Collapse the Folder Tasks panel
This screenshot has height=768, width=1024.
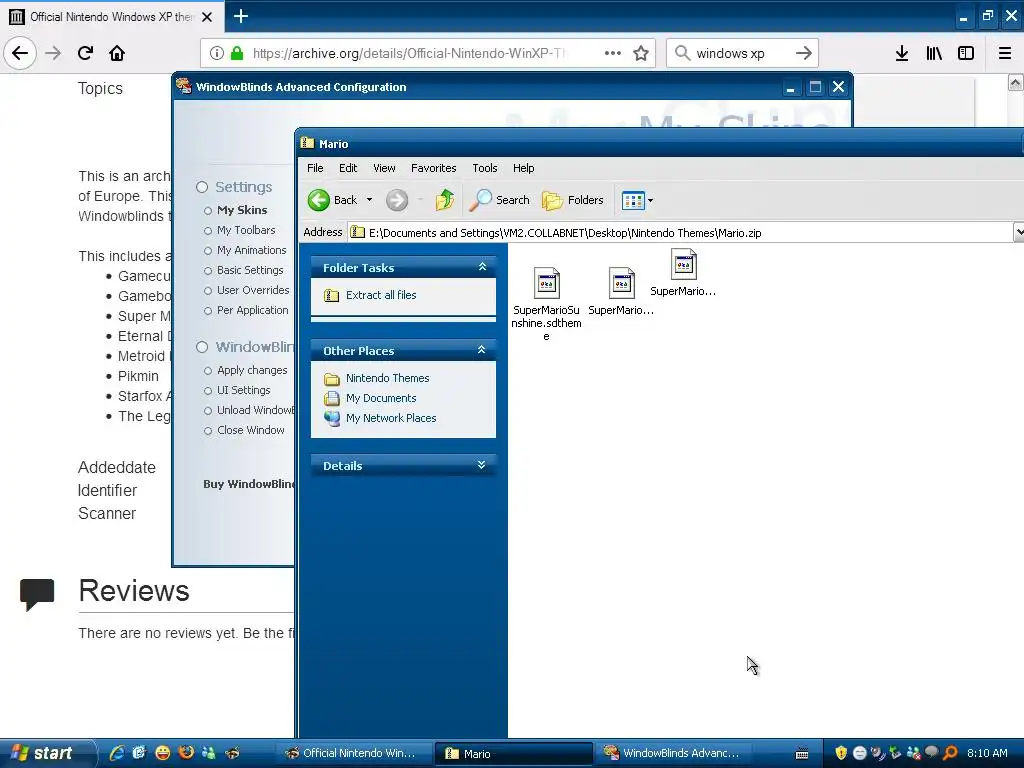(x=482, y=267)
